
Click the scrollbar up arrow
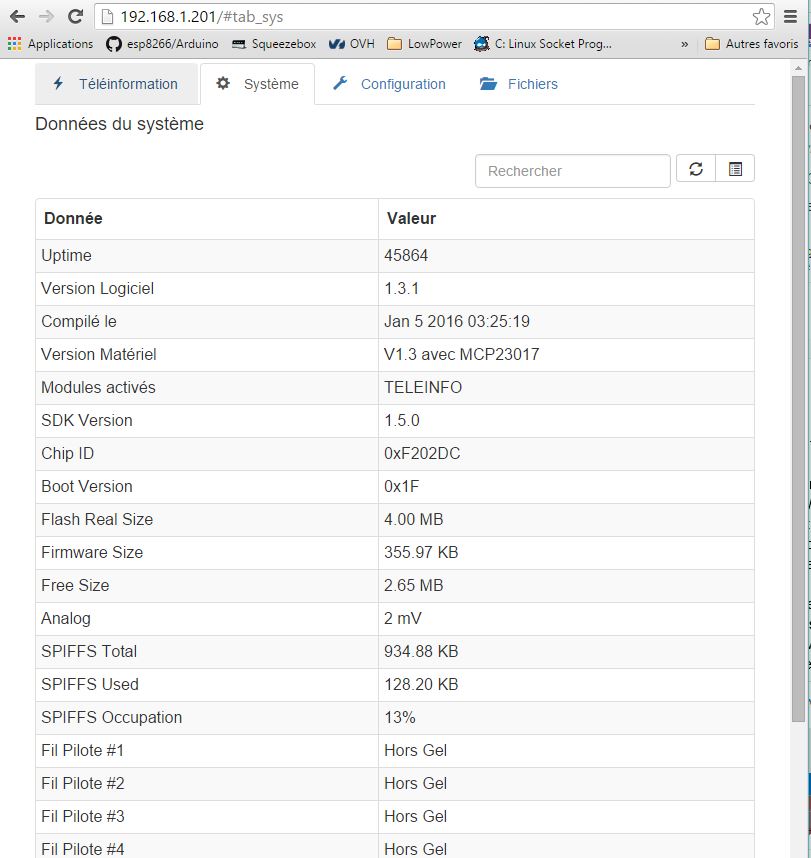798,67
